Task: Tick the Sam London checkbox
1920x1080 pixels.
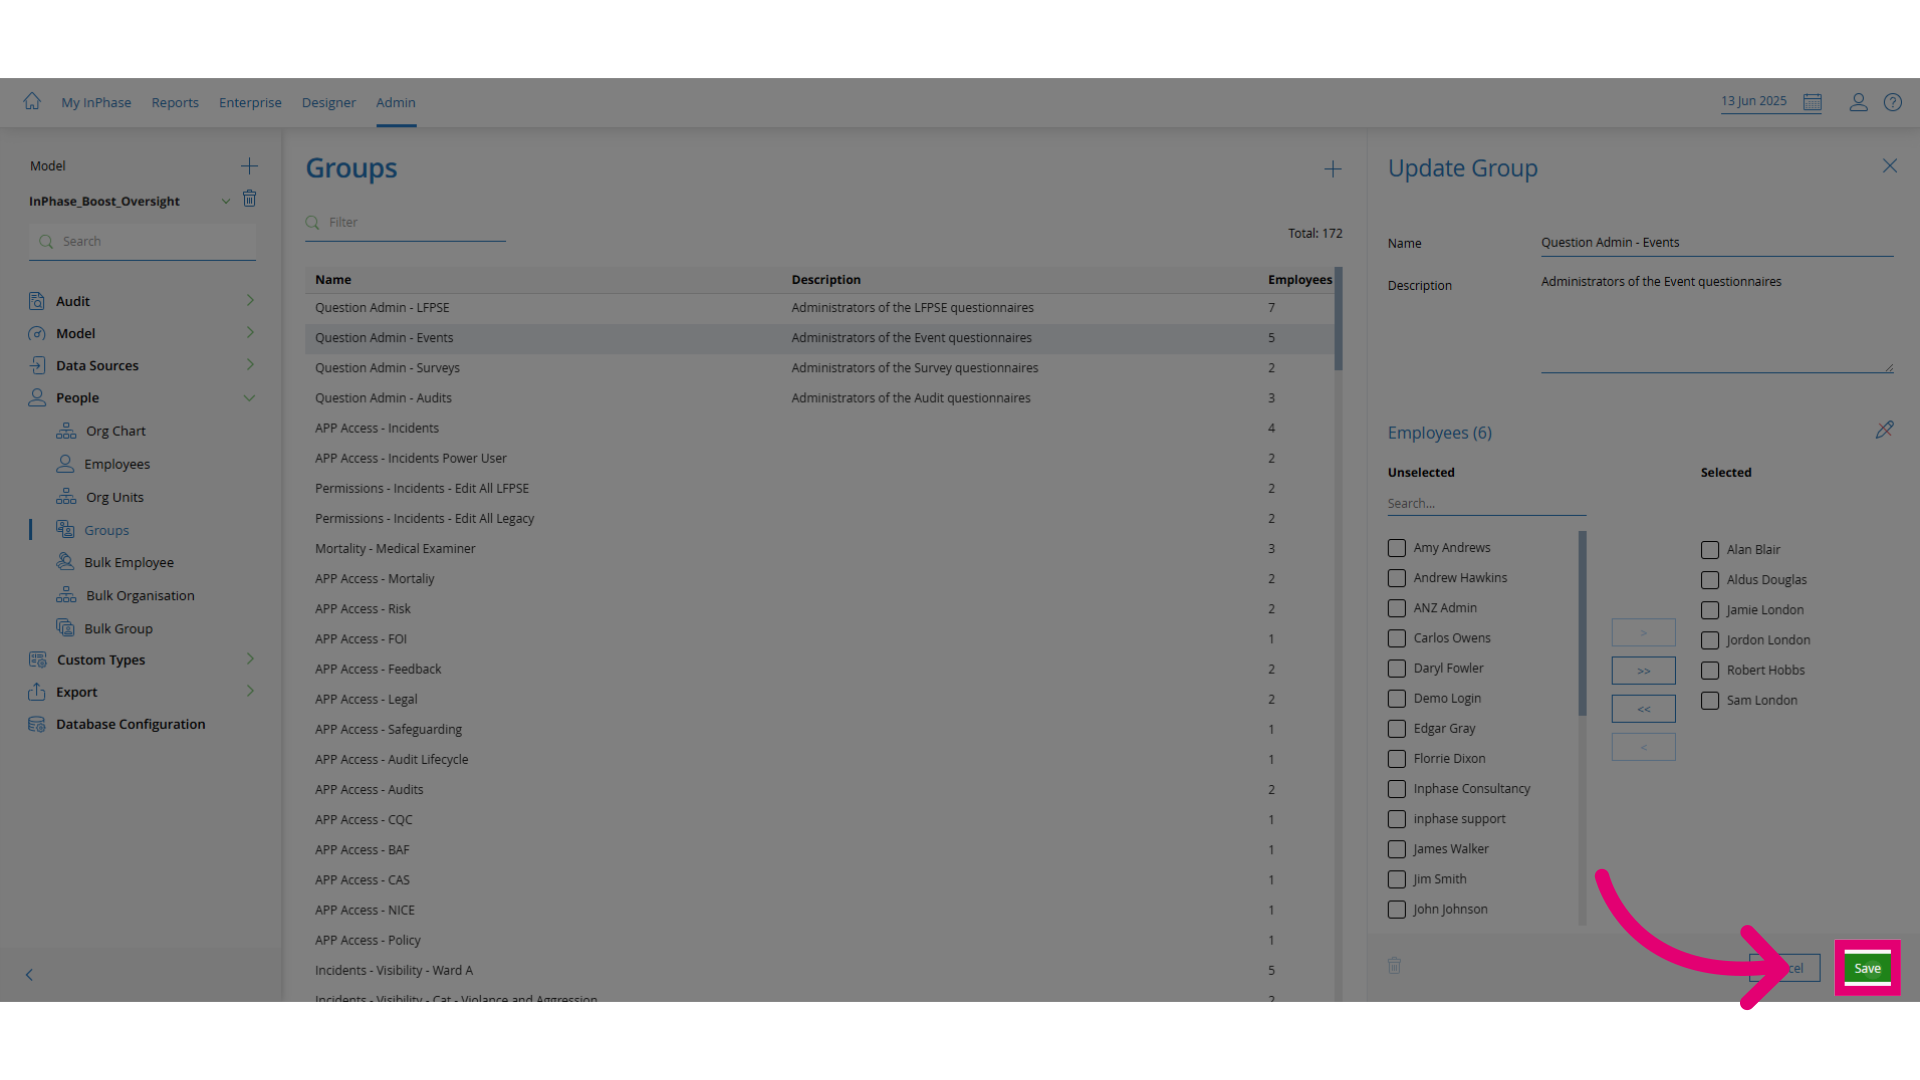Action: point(1710,701)
